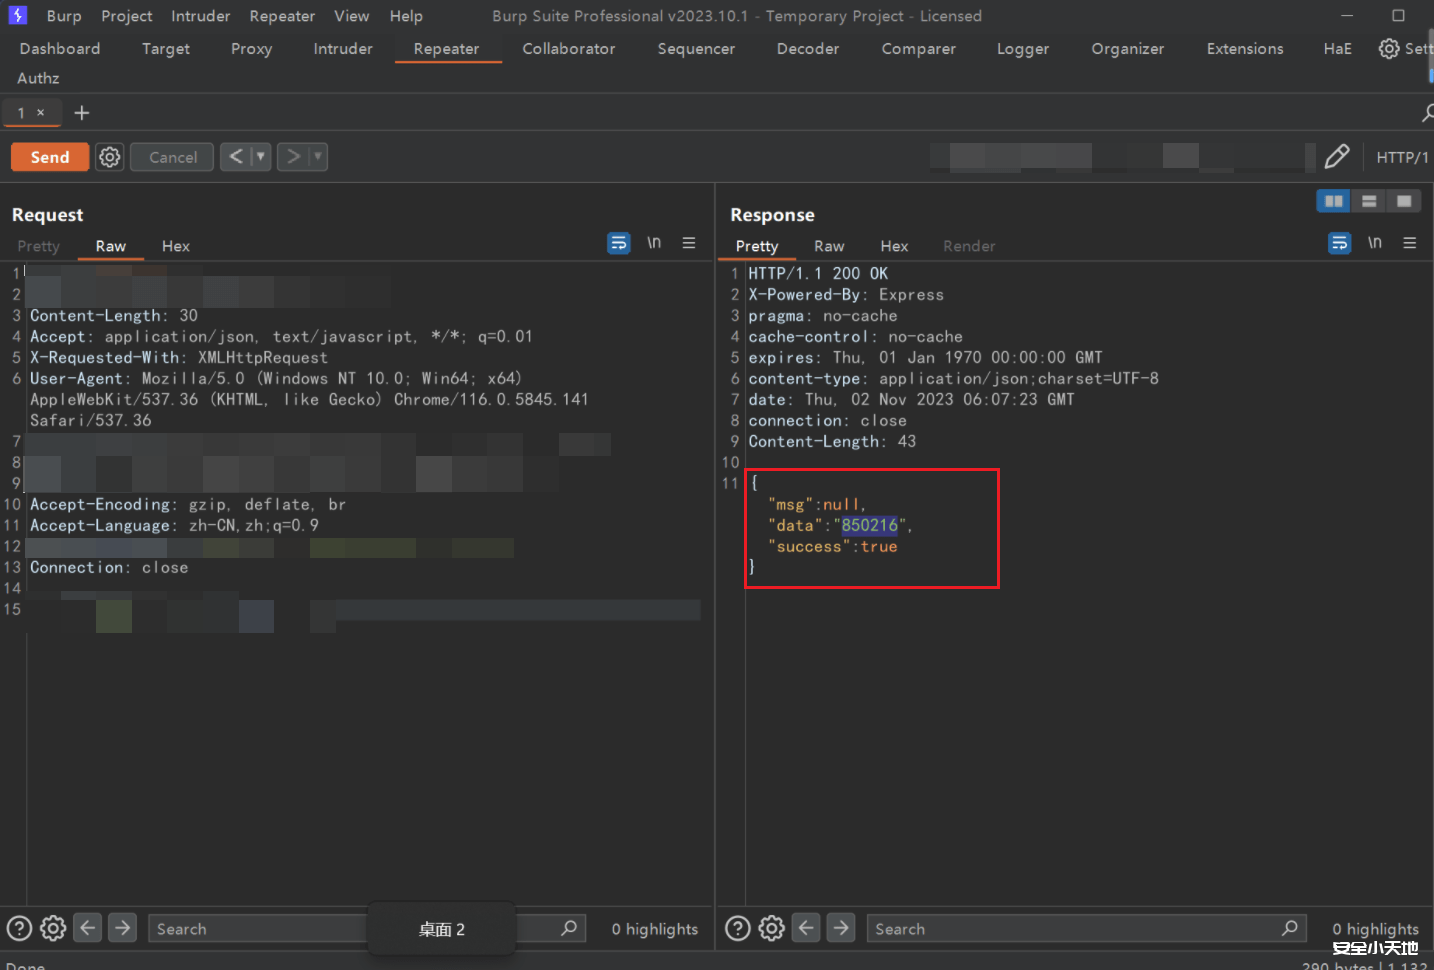Click the pencil edit target icon
Viewport: 1434px width, 970px height.
pyautogui.click(x=1336, y=157)
